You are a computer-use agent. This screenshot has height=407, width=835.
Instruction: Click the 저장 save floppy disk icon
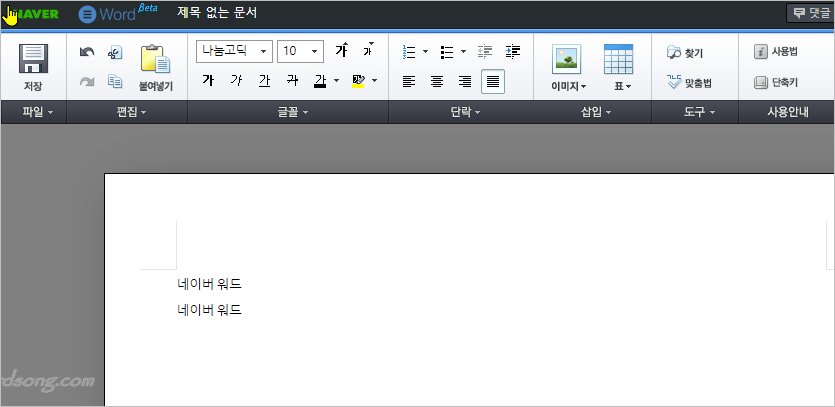[33, 60]
